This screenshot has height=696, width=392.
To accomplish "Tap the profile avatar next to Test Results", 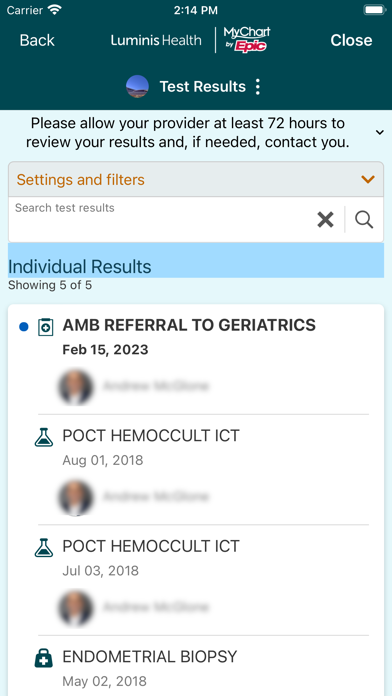I will [137, 87].
